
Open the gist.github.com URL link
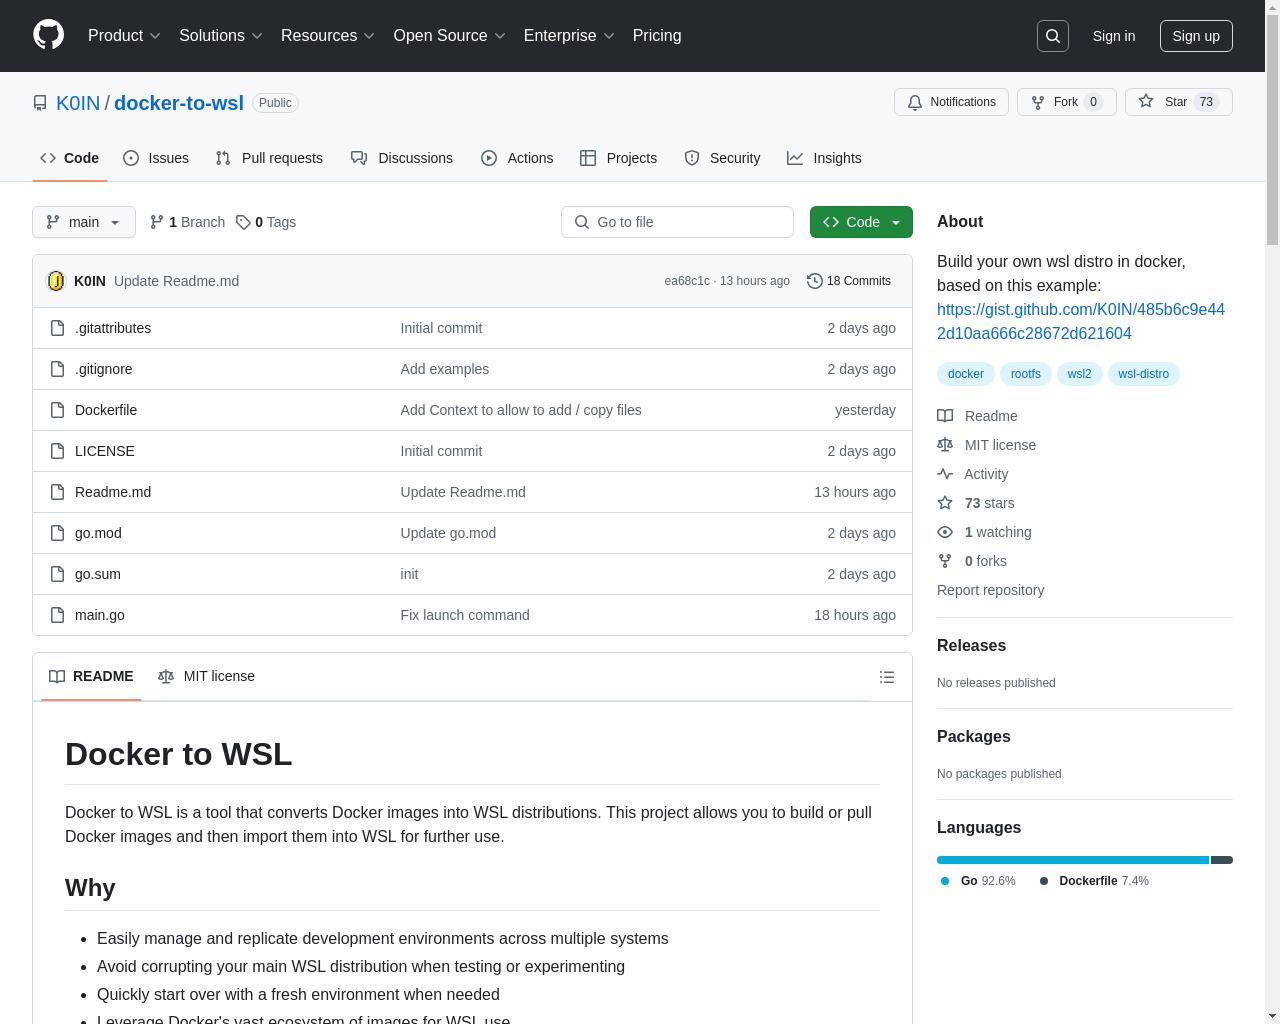(1081, 321)
